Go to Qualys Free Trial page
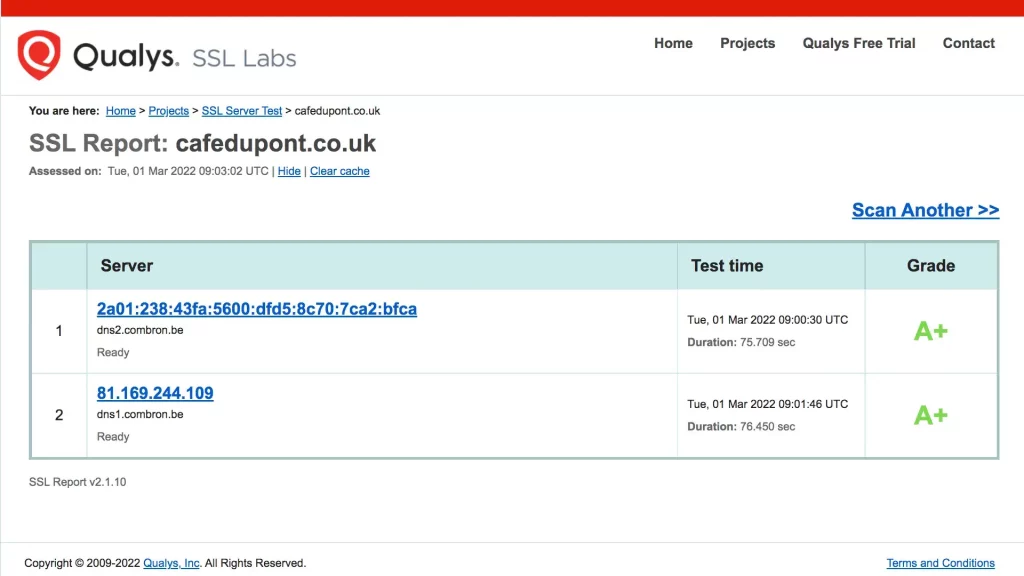 pyautogui.click(x=858, y=43)
